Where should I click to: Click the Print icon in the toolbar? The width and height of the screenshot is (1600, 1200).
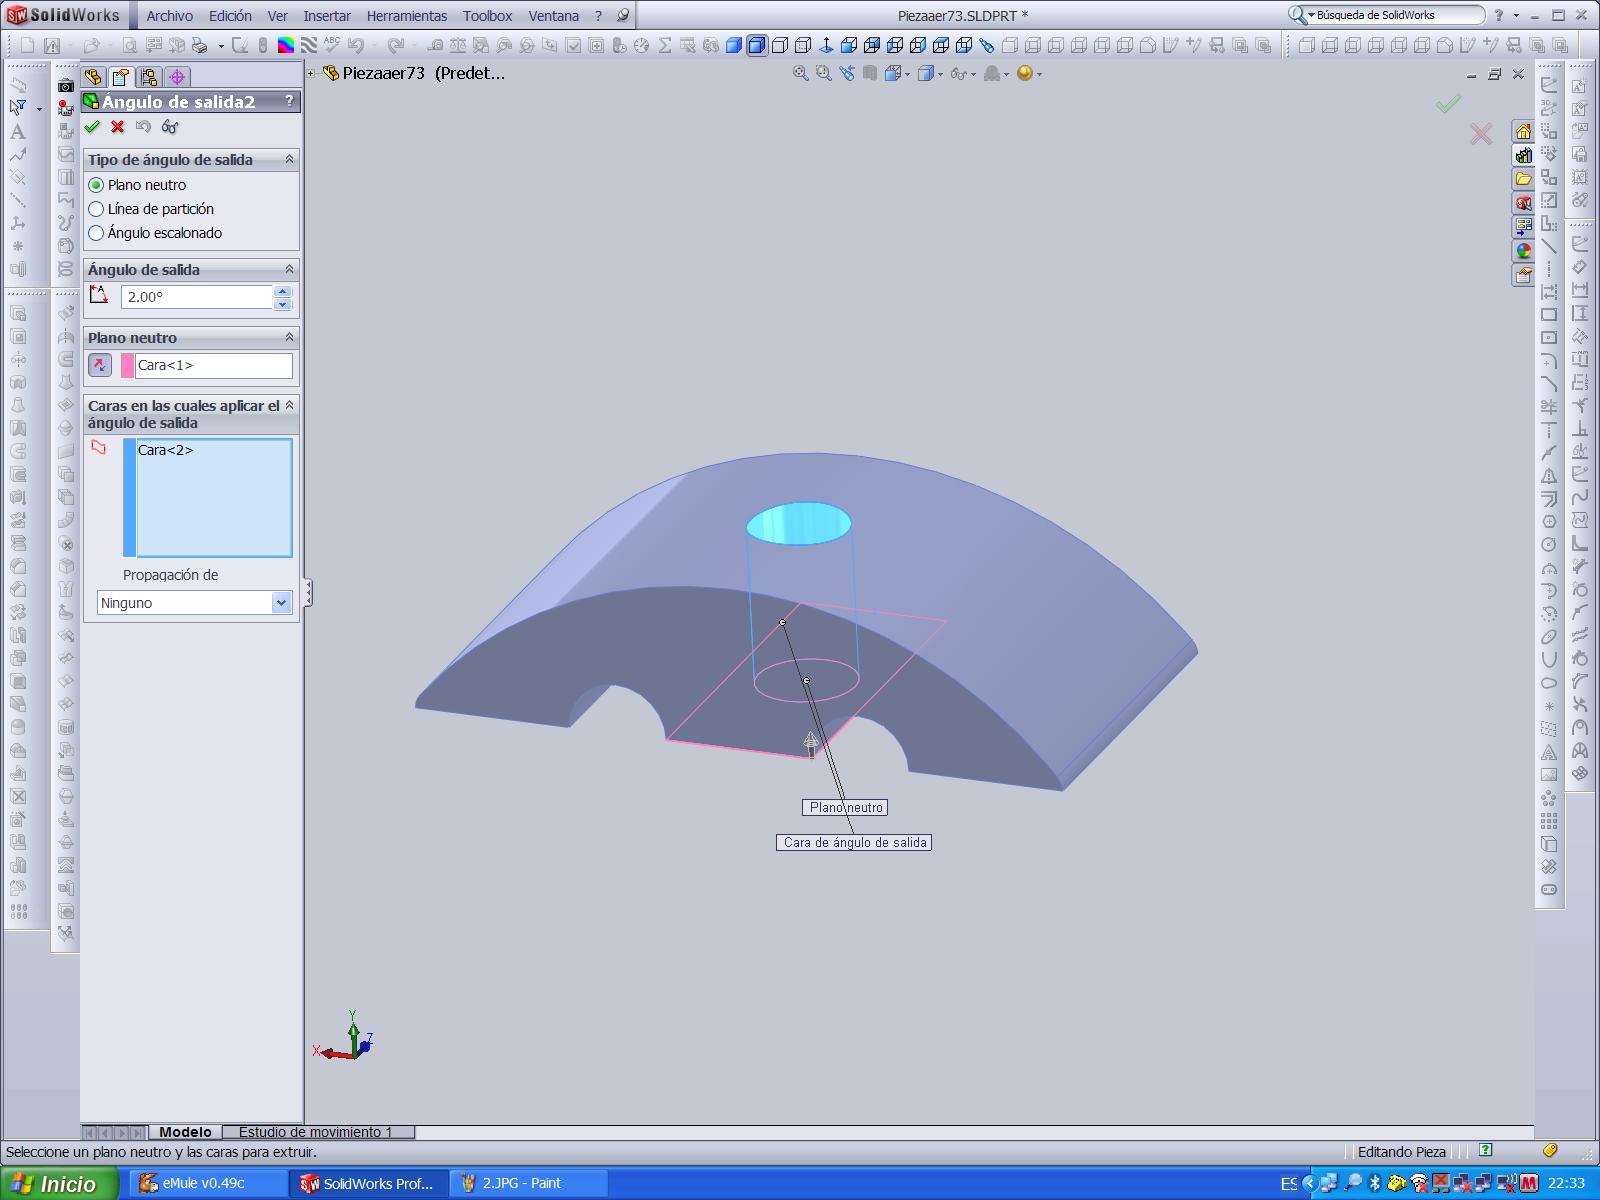[199, 46]
